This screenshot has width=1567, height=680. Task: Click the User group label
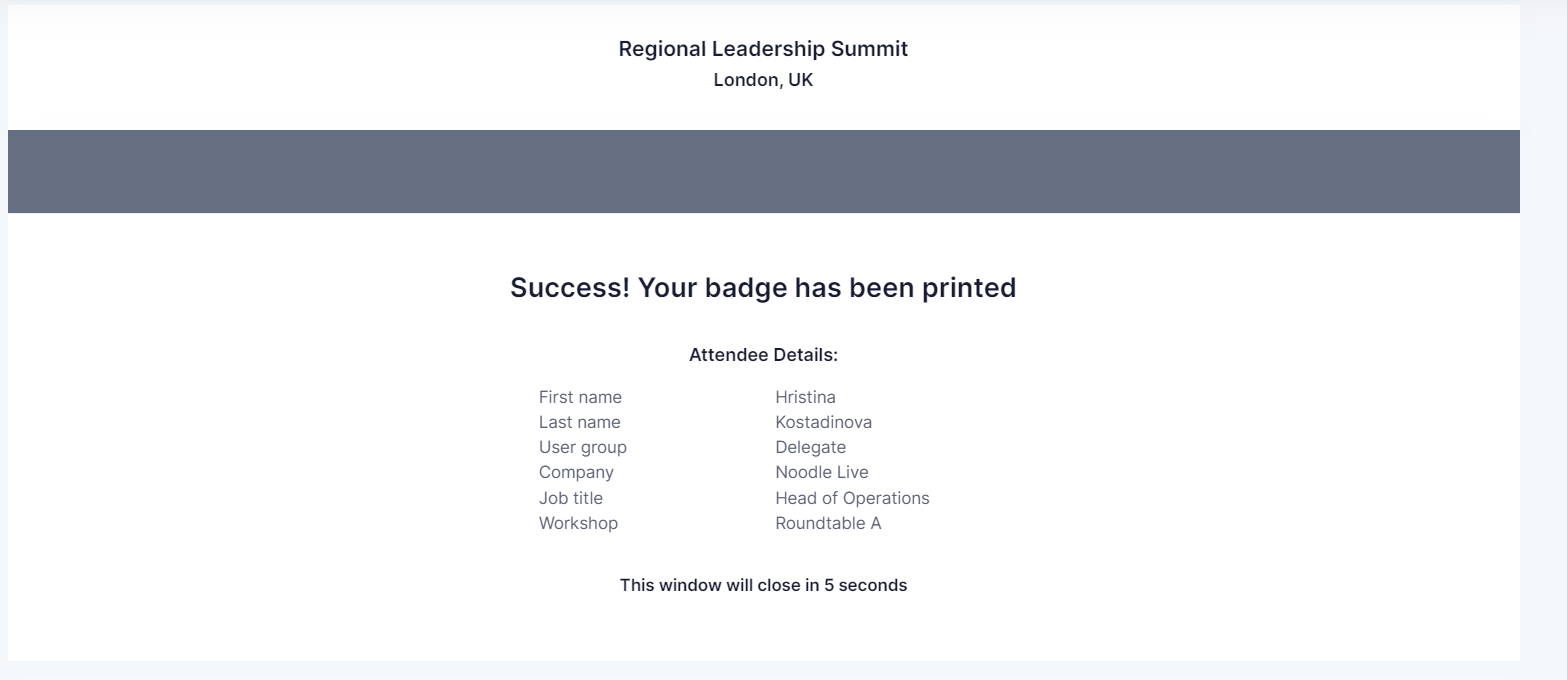pyautogui.click(x=582, y=447)
